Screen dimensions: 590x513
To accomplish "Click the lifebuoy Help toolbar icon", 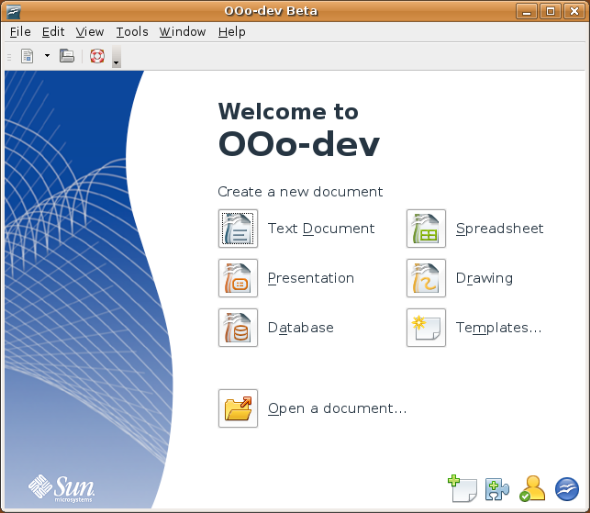I will tap(97, 56).
